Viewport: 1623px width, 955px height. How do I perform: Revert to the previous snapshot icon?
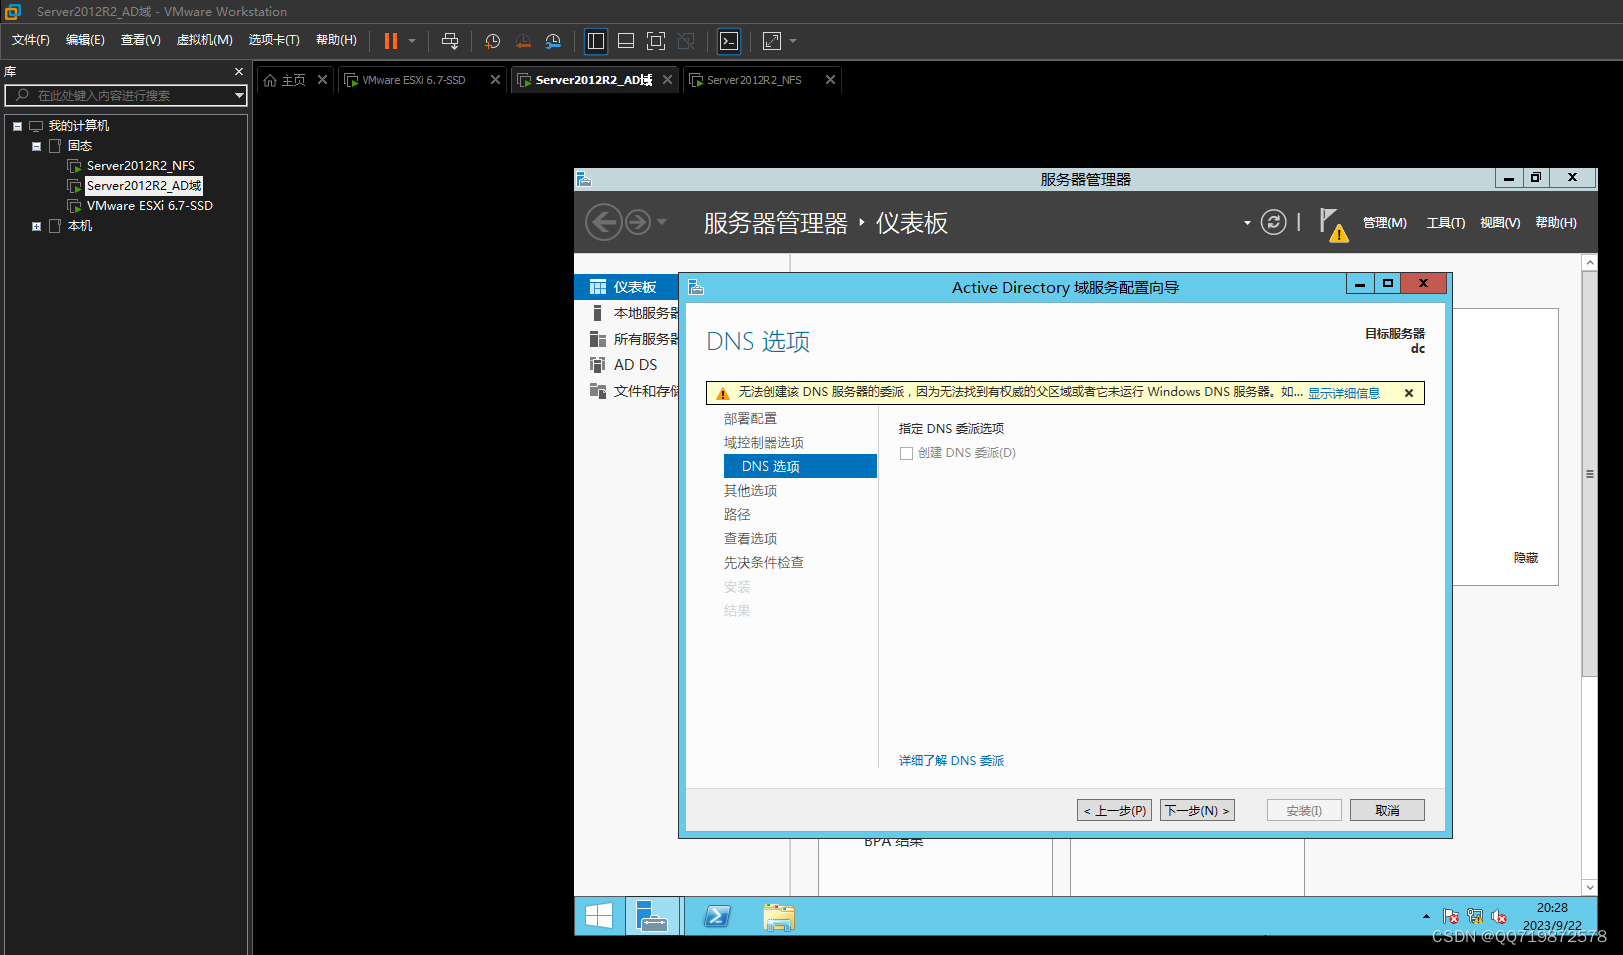[x=523, y=41]
